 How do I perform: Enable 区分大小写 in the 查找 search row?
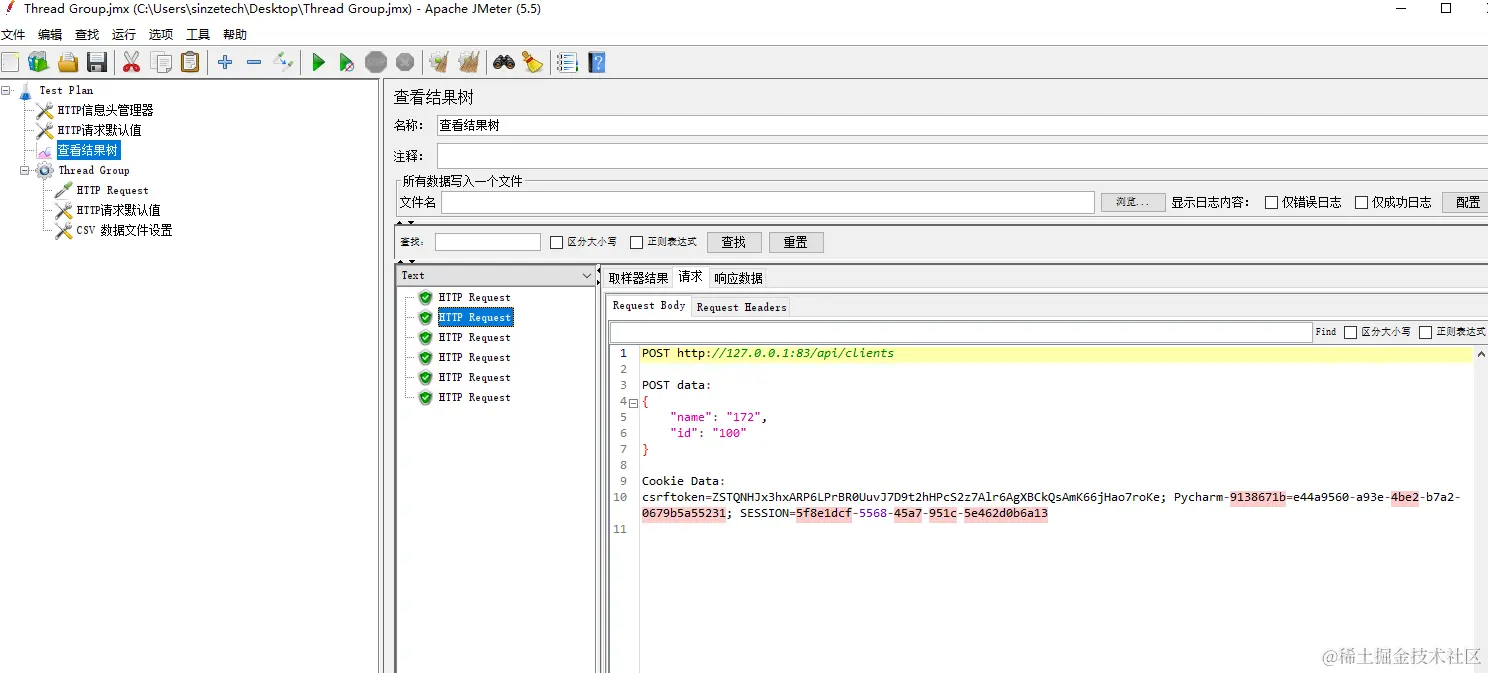pyautogui.click(x=557, y=242)
